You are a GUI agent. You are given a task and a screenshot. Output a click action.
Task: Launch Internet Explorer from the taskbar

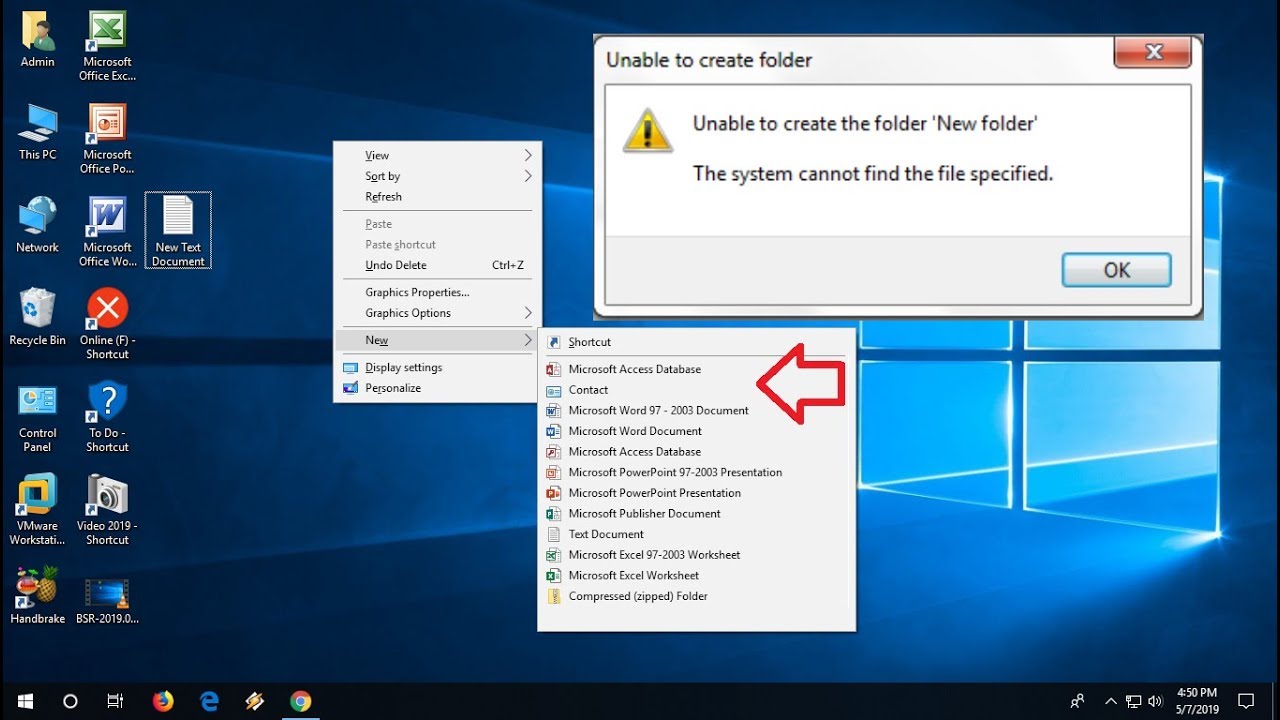pyautogui.click(x=209, y=701)
